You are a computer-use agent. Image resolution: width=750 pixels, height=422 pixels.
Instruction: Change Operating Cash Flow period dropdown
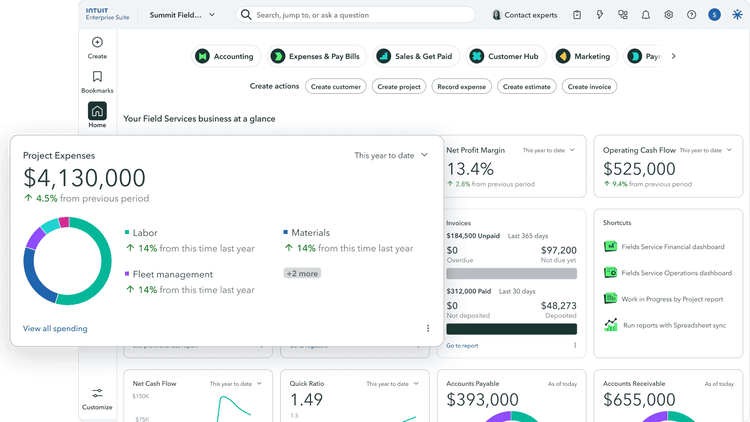click(706, 150)
